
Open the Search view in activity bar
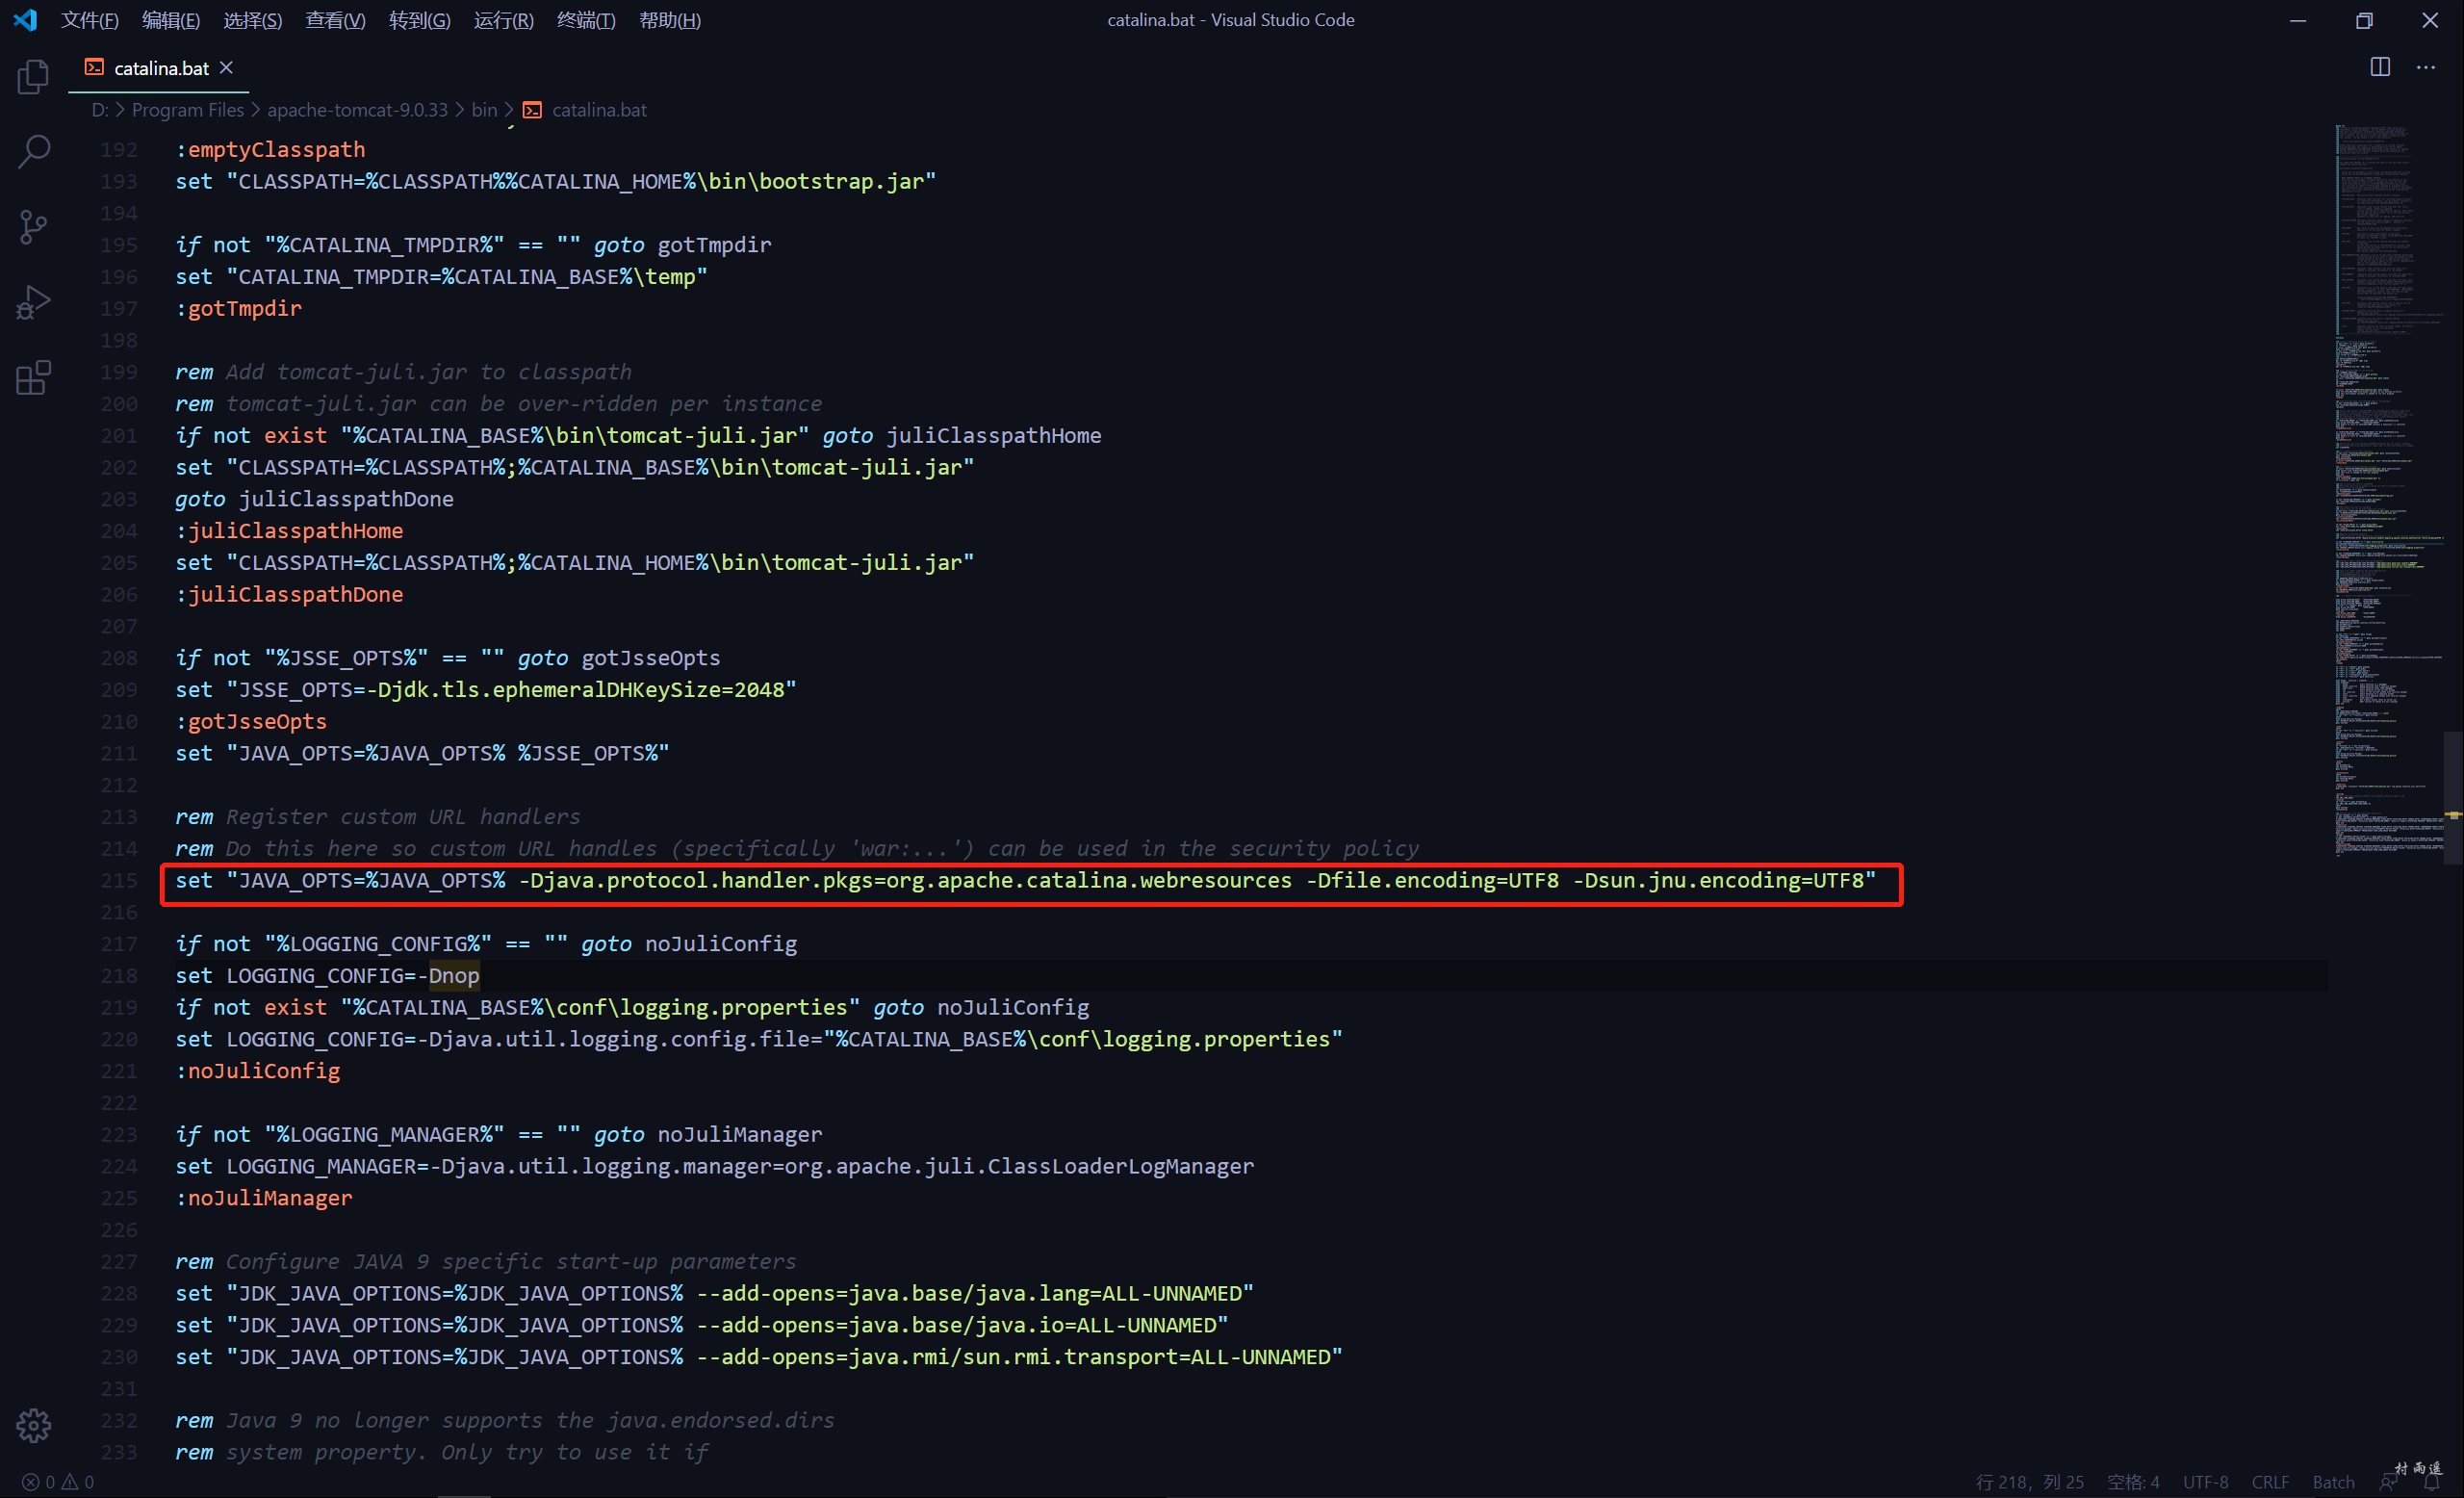coord(33,152)
